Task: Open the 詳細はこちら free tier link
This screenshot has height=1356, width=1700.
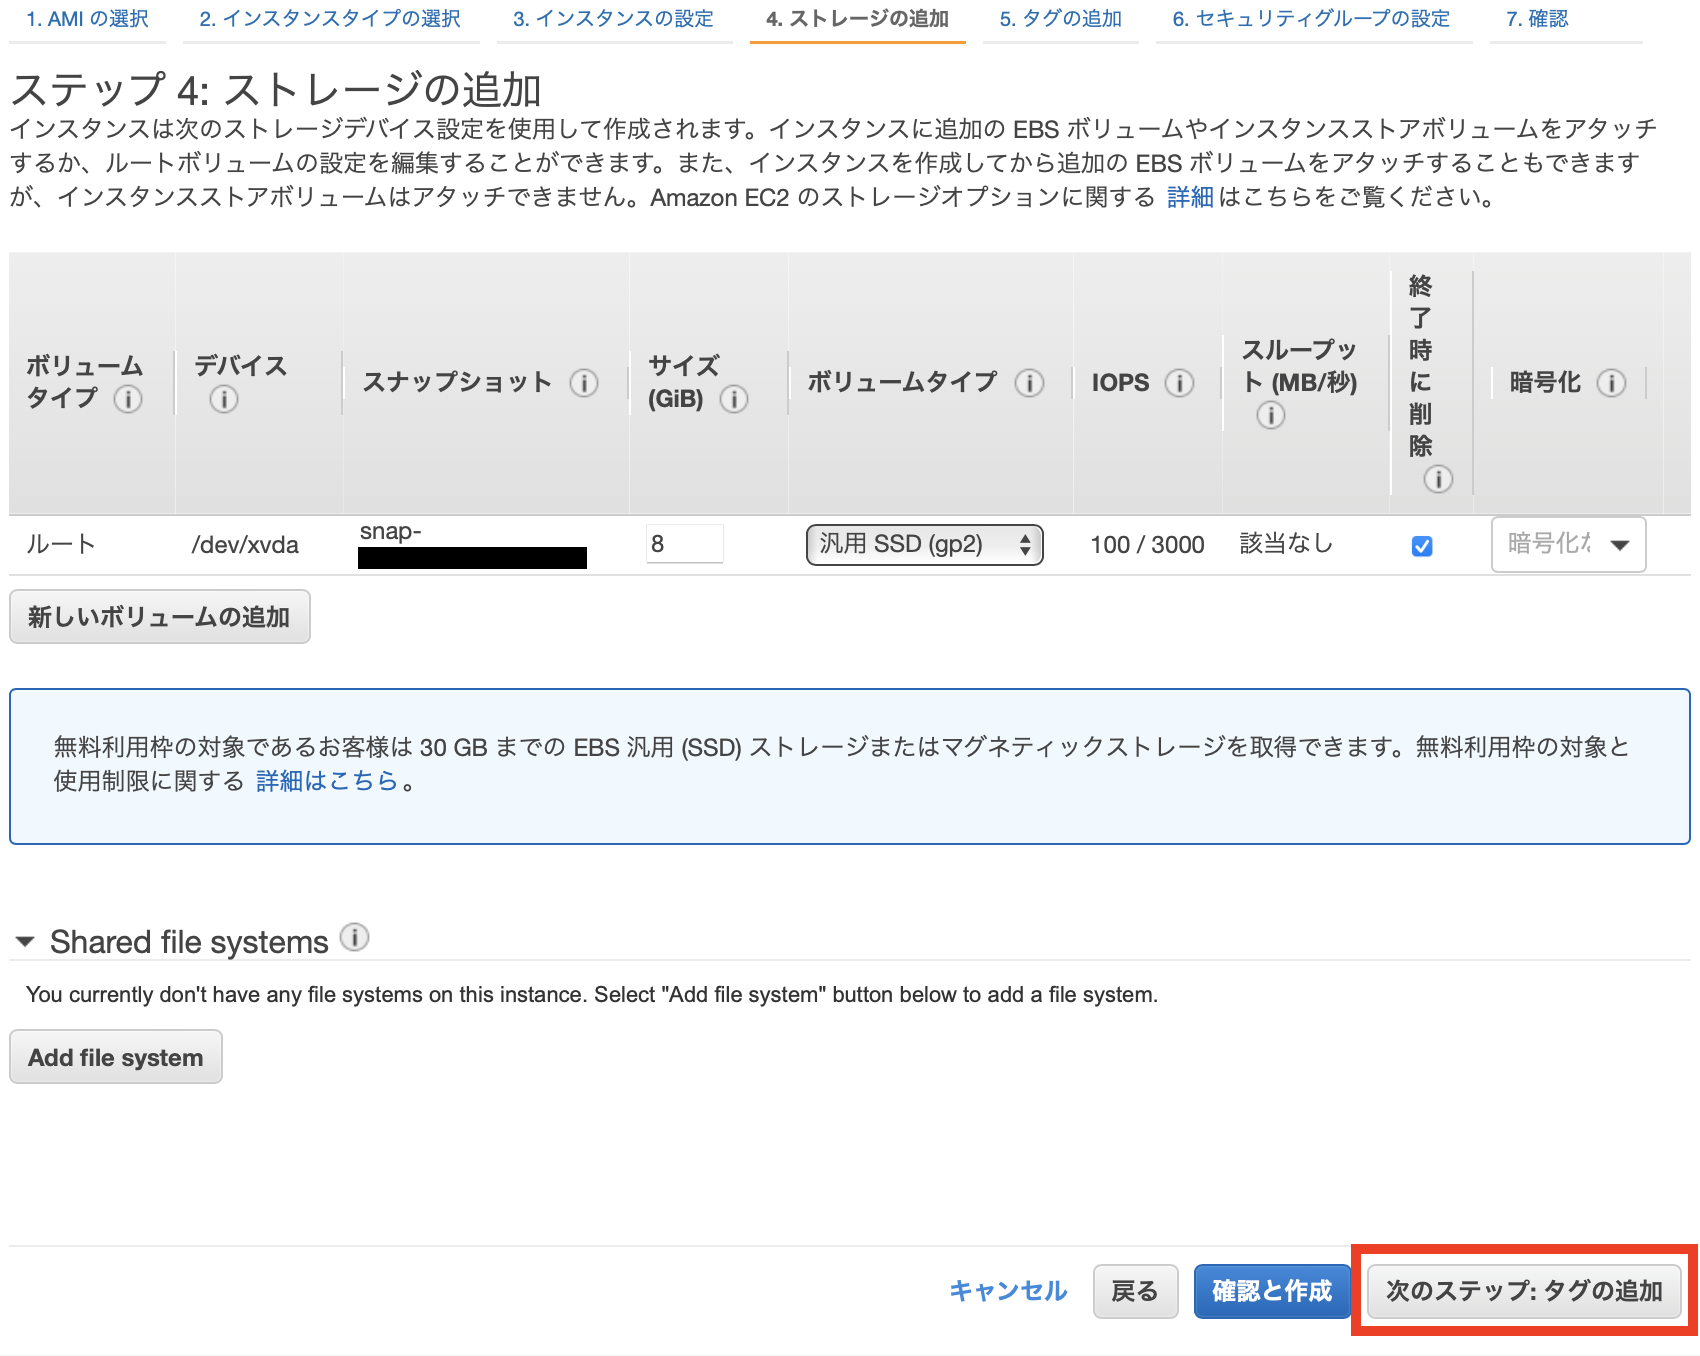Action: pyautogui.click(x=325, y=781)
